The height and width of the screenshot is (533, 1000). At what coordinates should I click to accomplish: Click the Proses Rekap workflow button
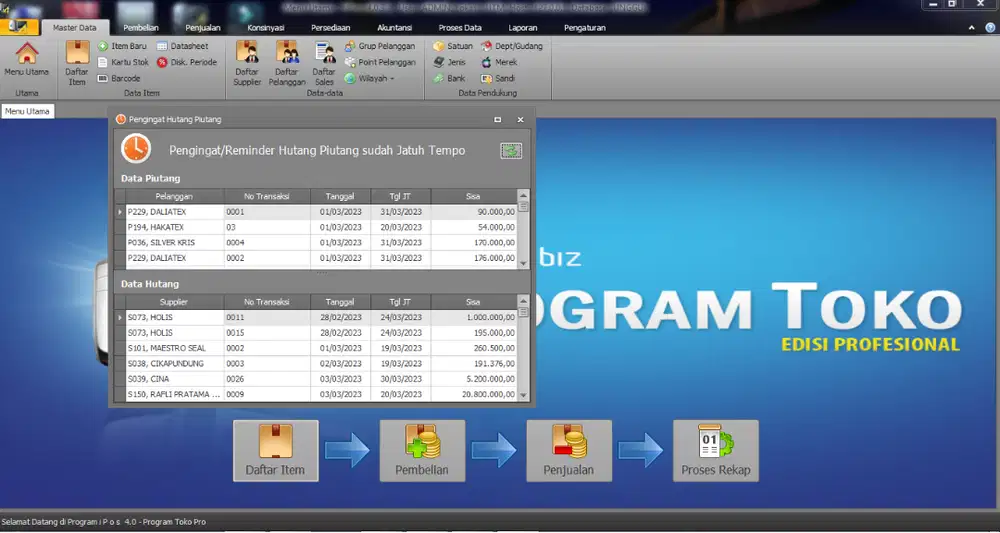715,450
